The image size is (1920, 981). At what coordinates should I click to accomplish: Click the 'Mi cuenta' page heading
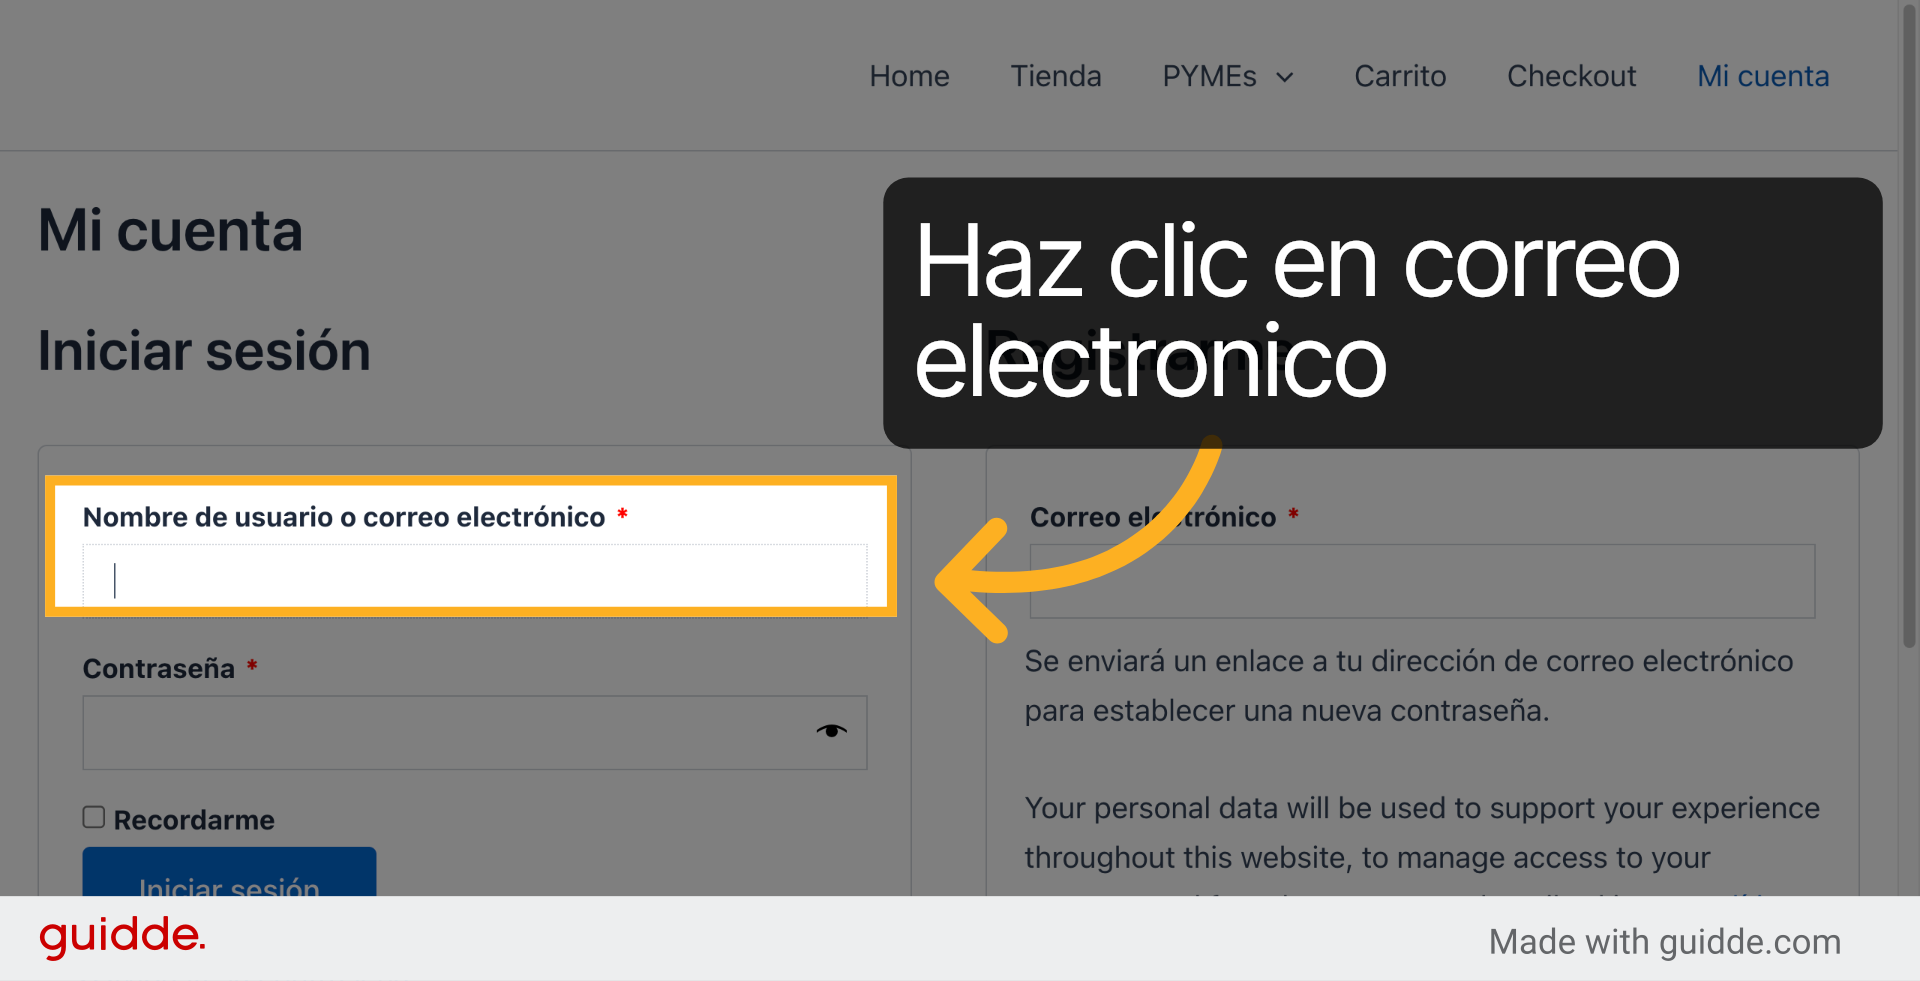pyautogui.click(x=170, y=231)
